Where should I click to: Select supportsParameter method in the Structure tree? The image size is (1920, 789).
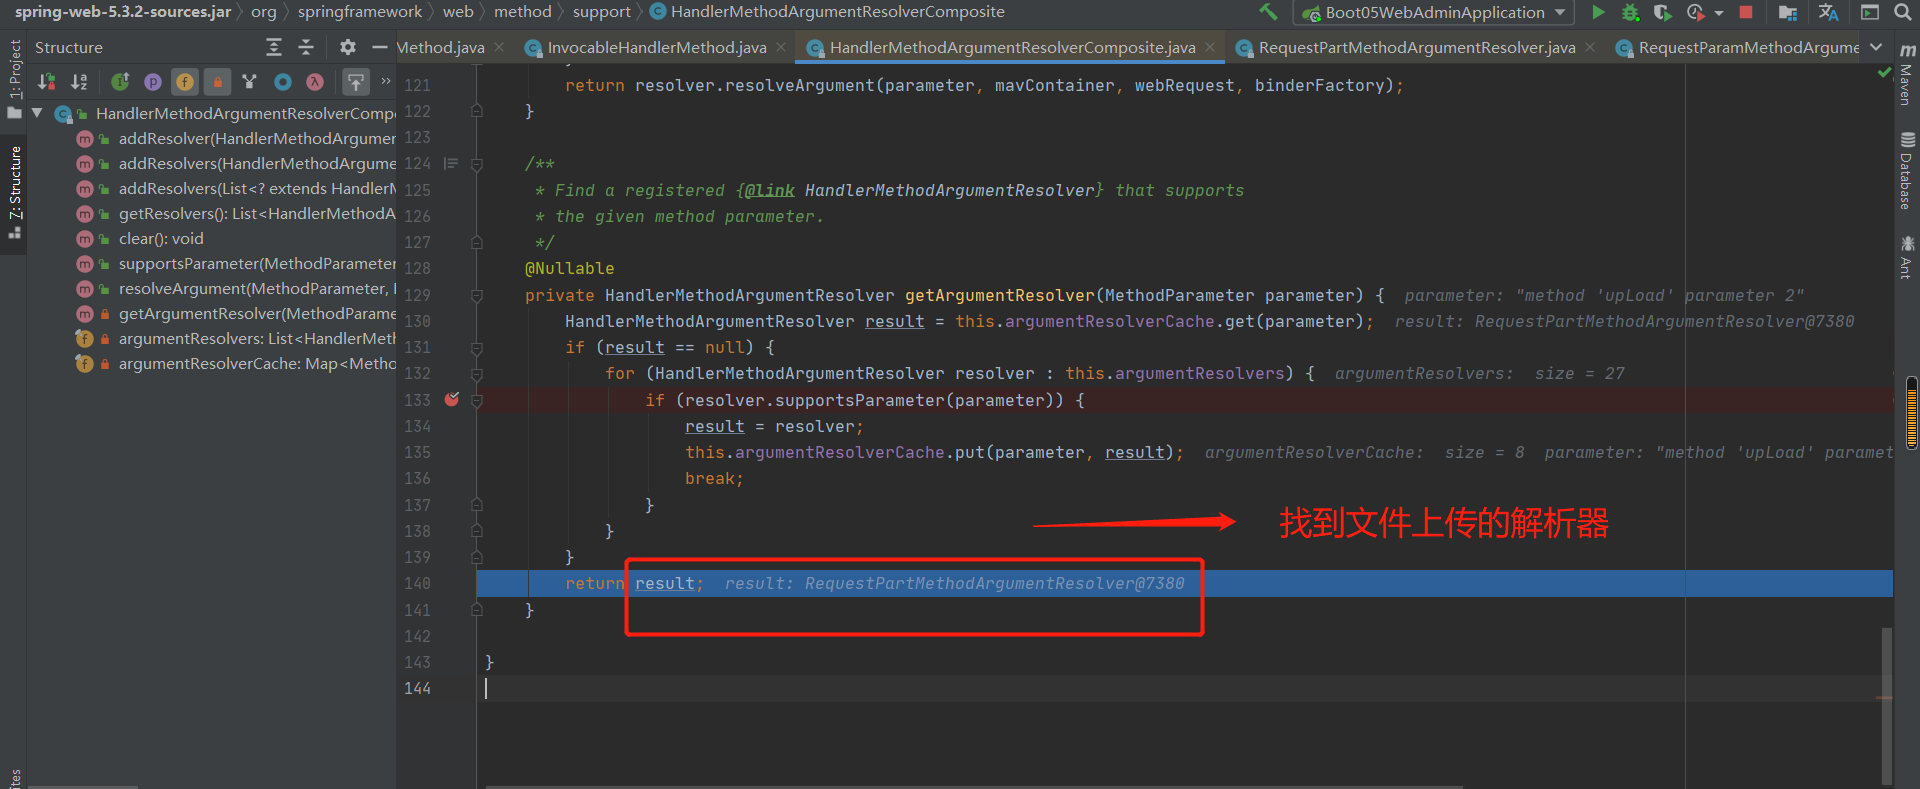pos(257,263)
